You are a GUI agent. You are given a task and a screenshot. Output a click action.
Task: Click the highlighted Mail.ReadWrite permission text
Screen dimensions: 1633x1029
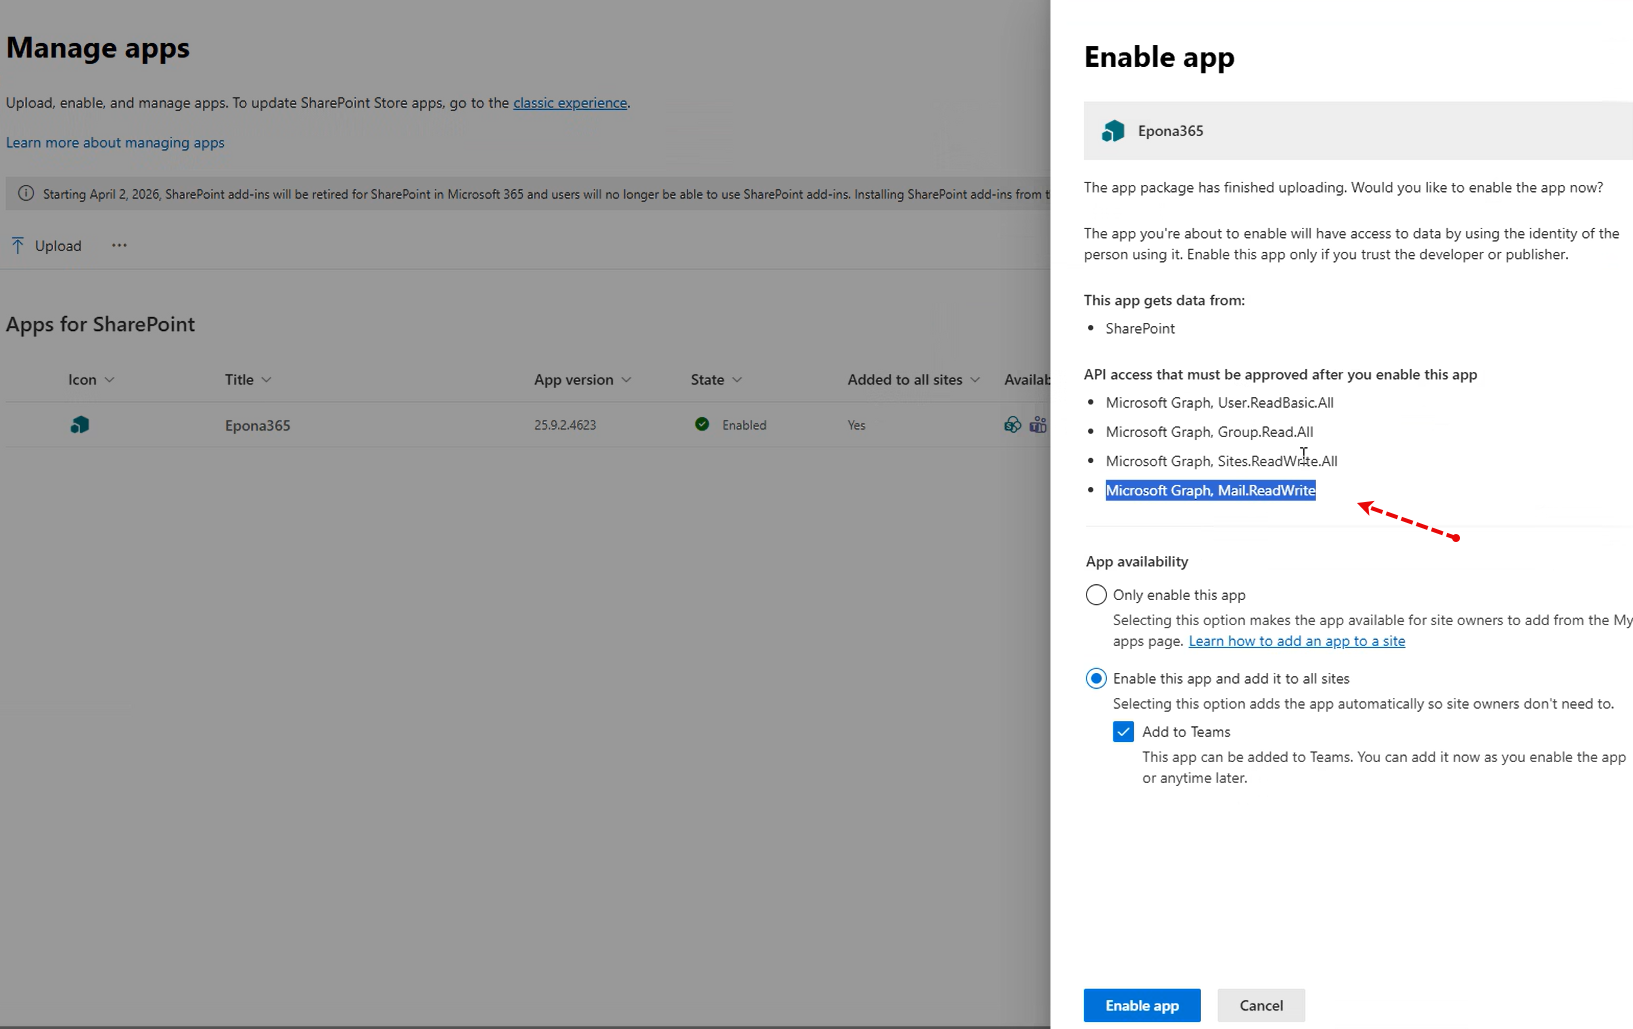(x=1210, y=490)
